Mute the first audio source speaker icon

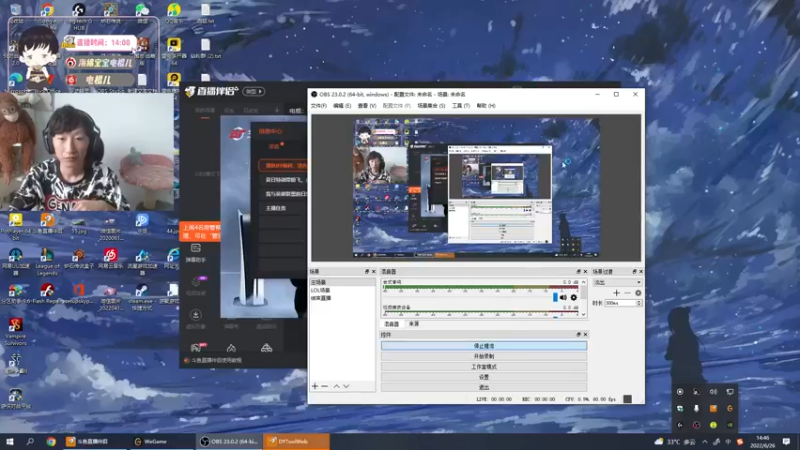click(x=563, y=297)
